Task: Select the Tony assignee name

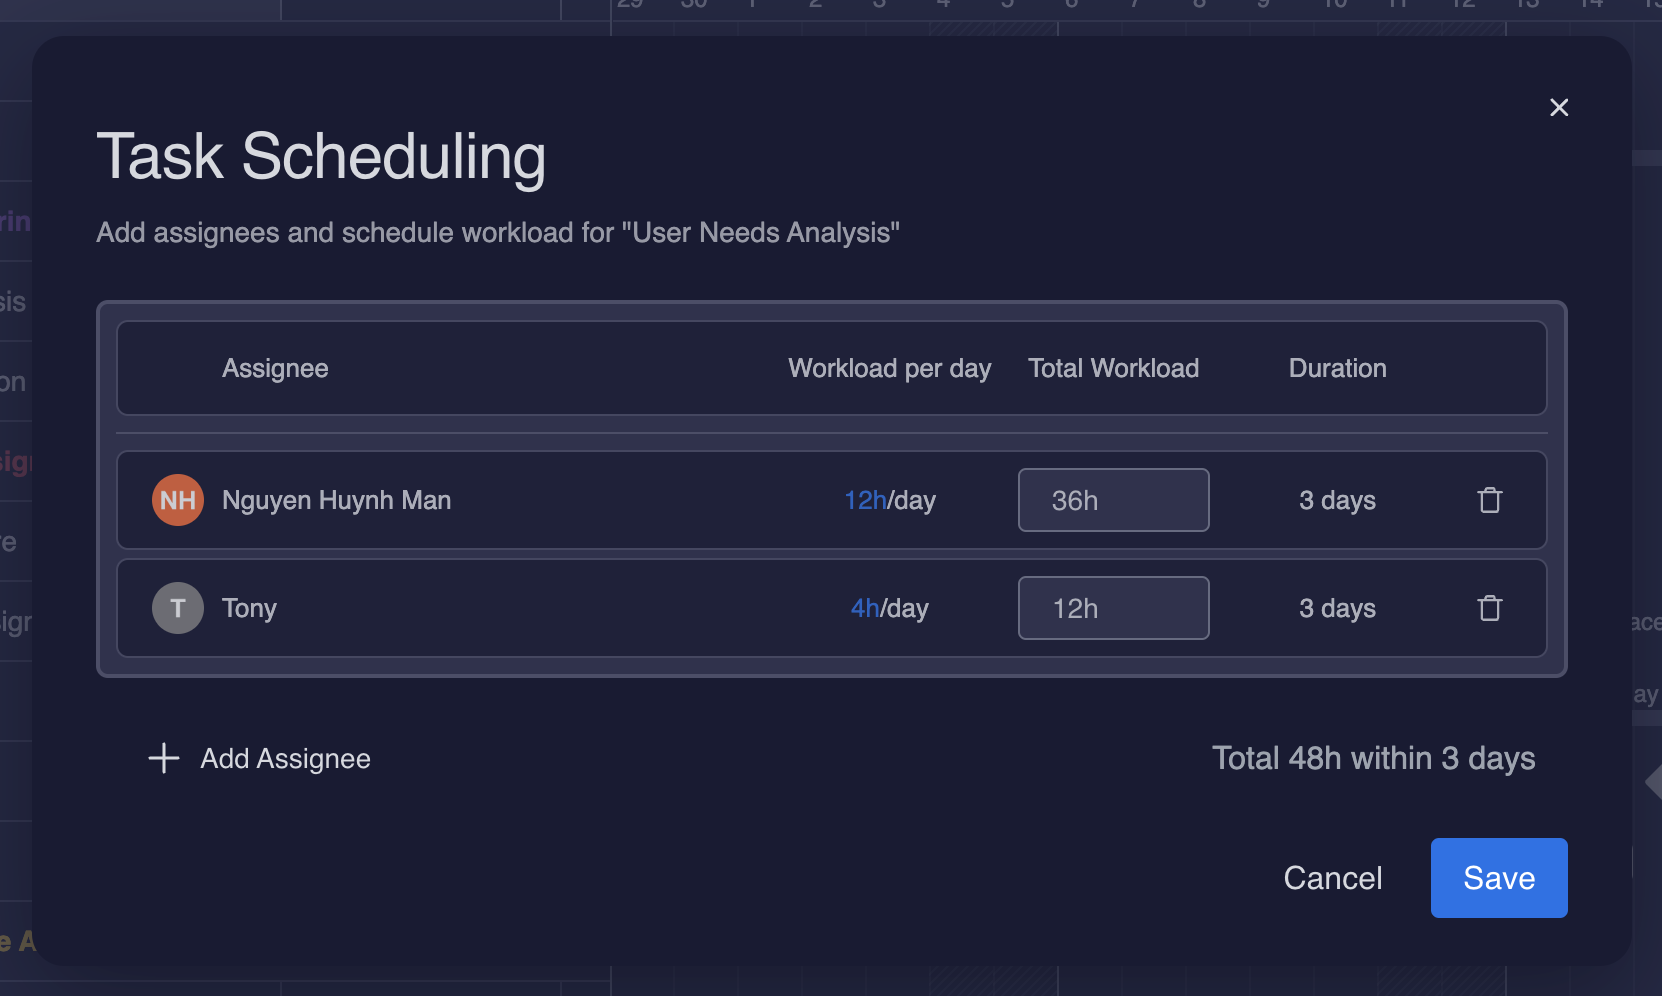Action: [249, 608]
